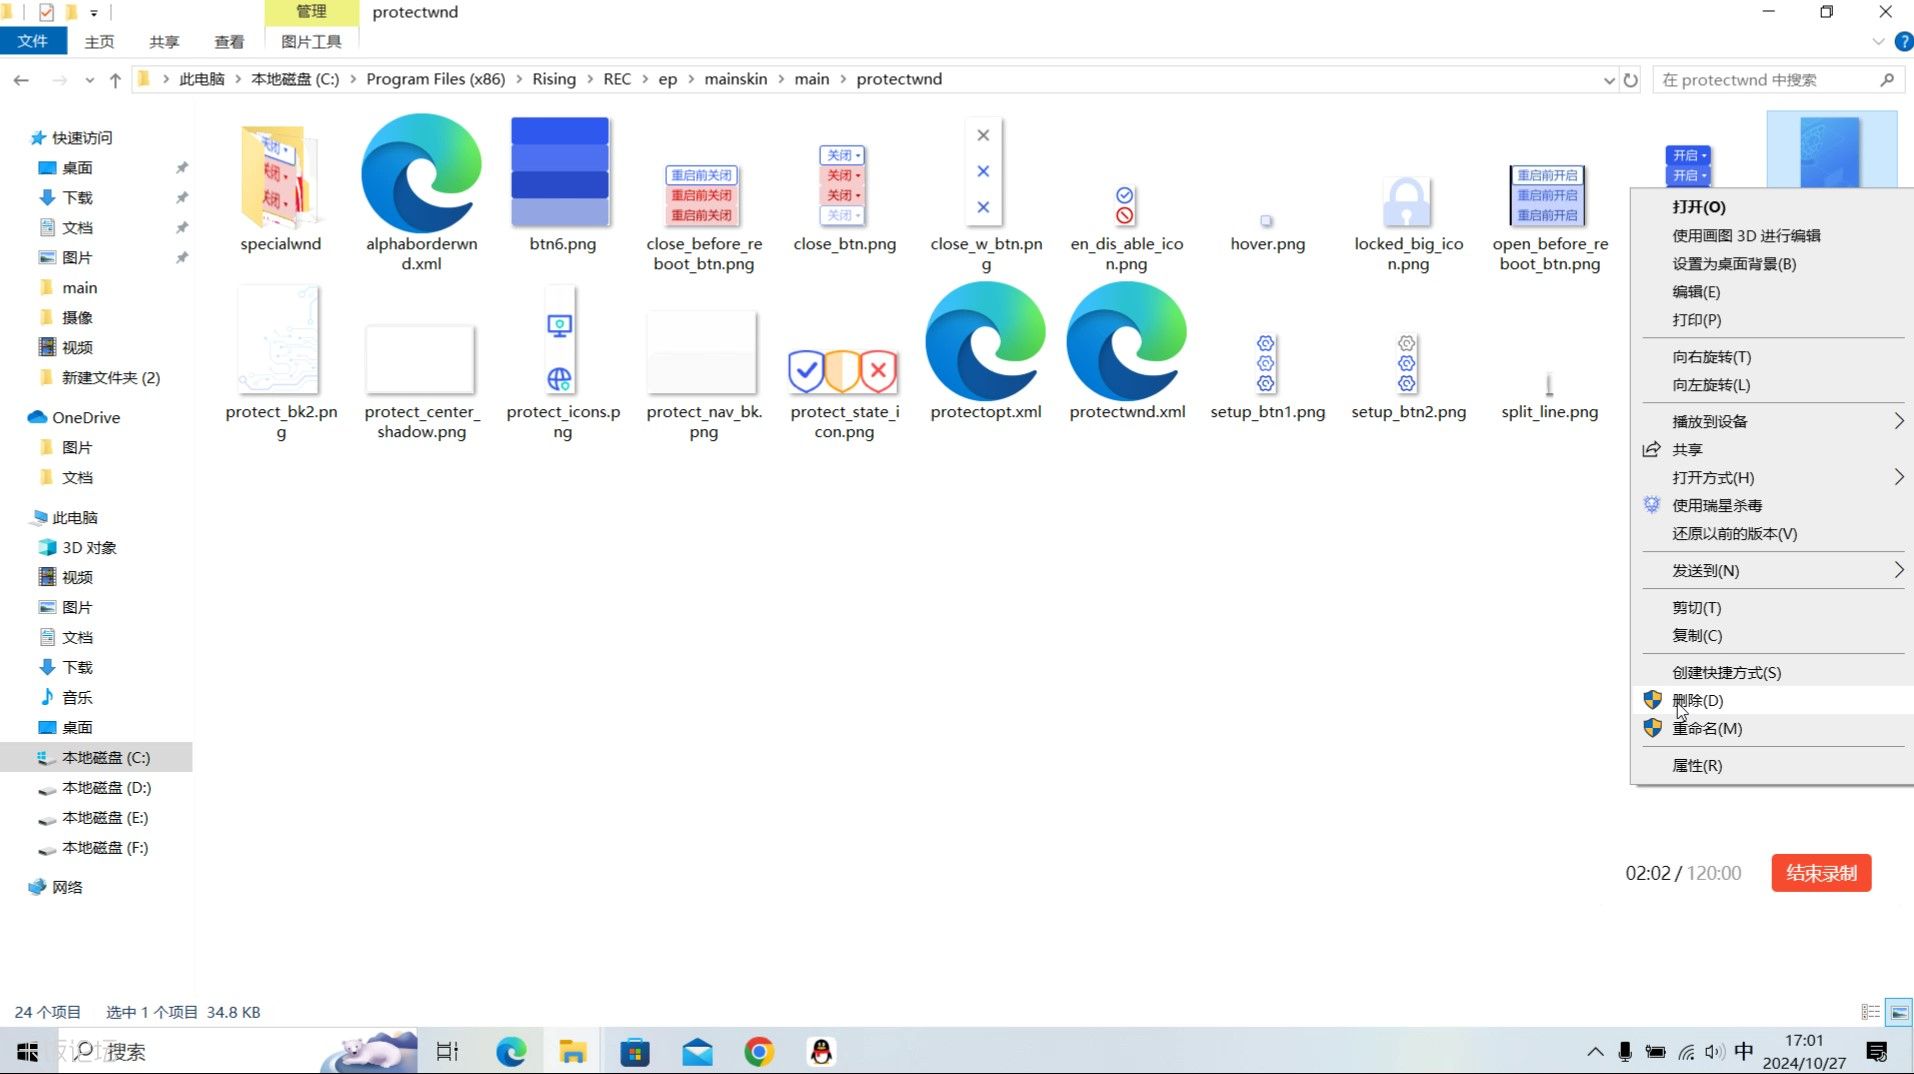The width and height of the screenshot is (1914, 1074).
Task: Choose 删除(D) from the context menu
Action: click(x=1771, y=700)
